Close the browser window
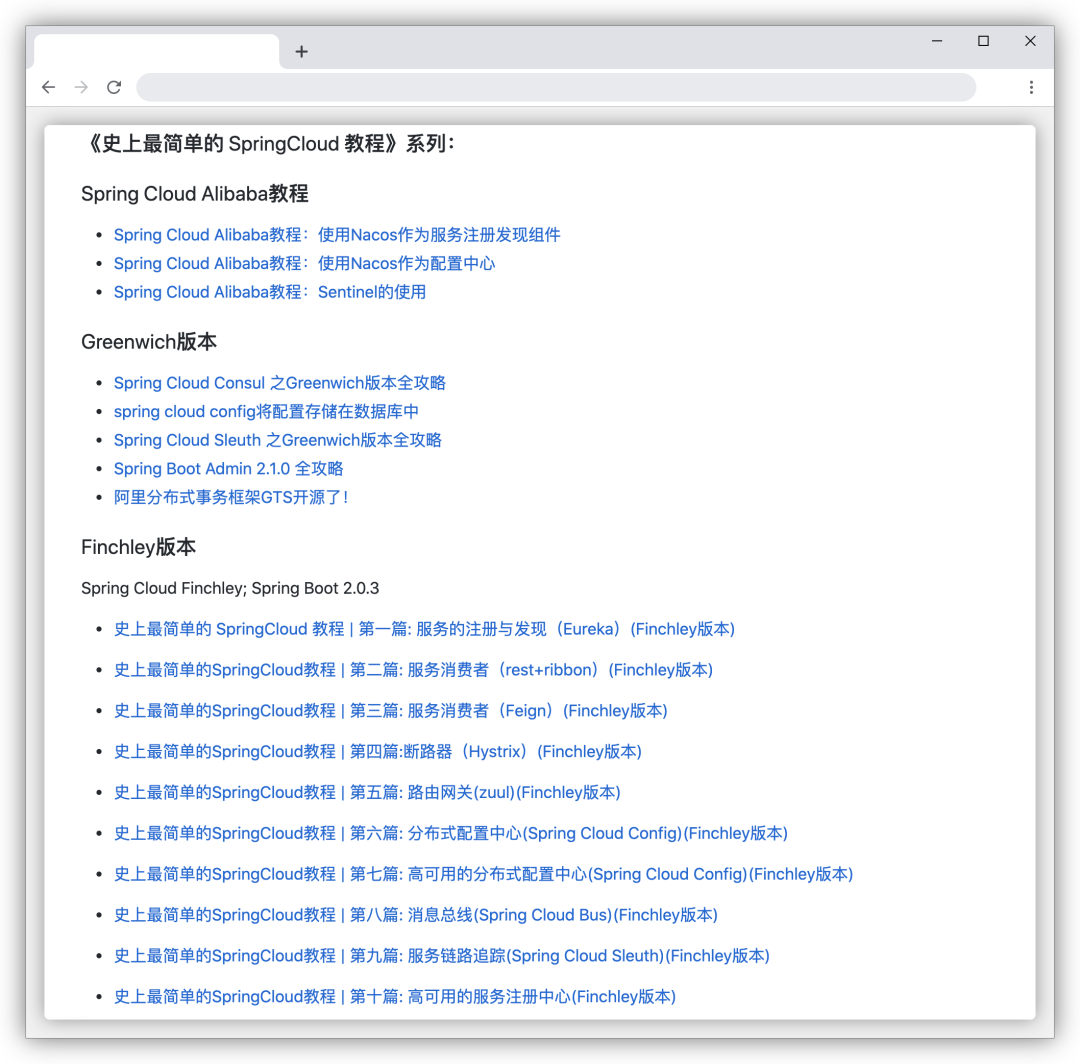 tap(1030, 41)
